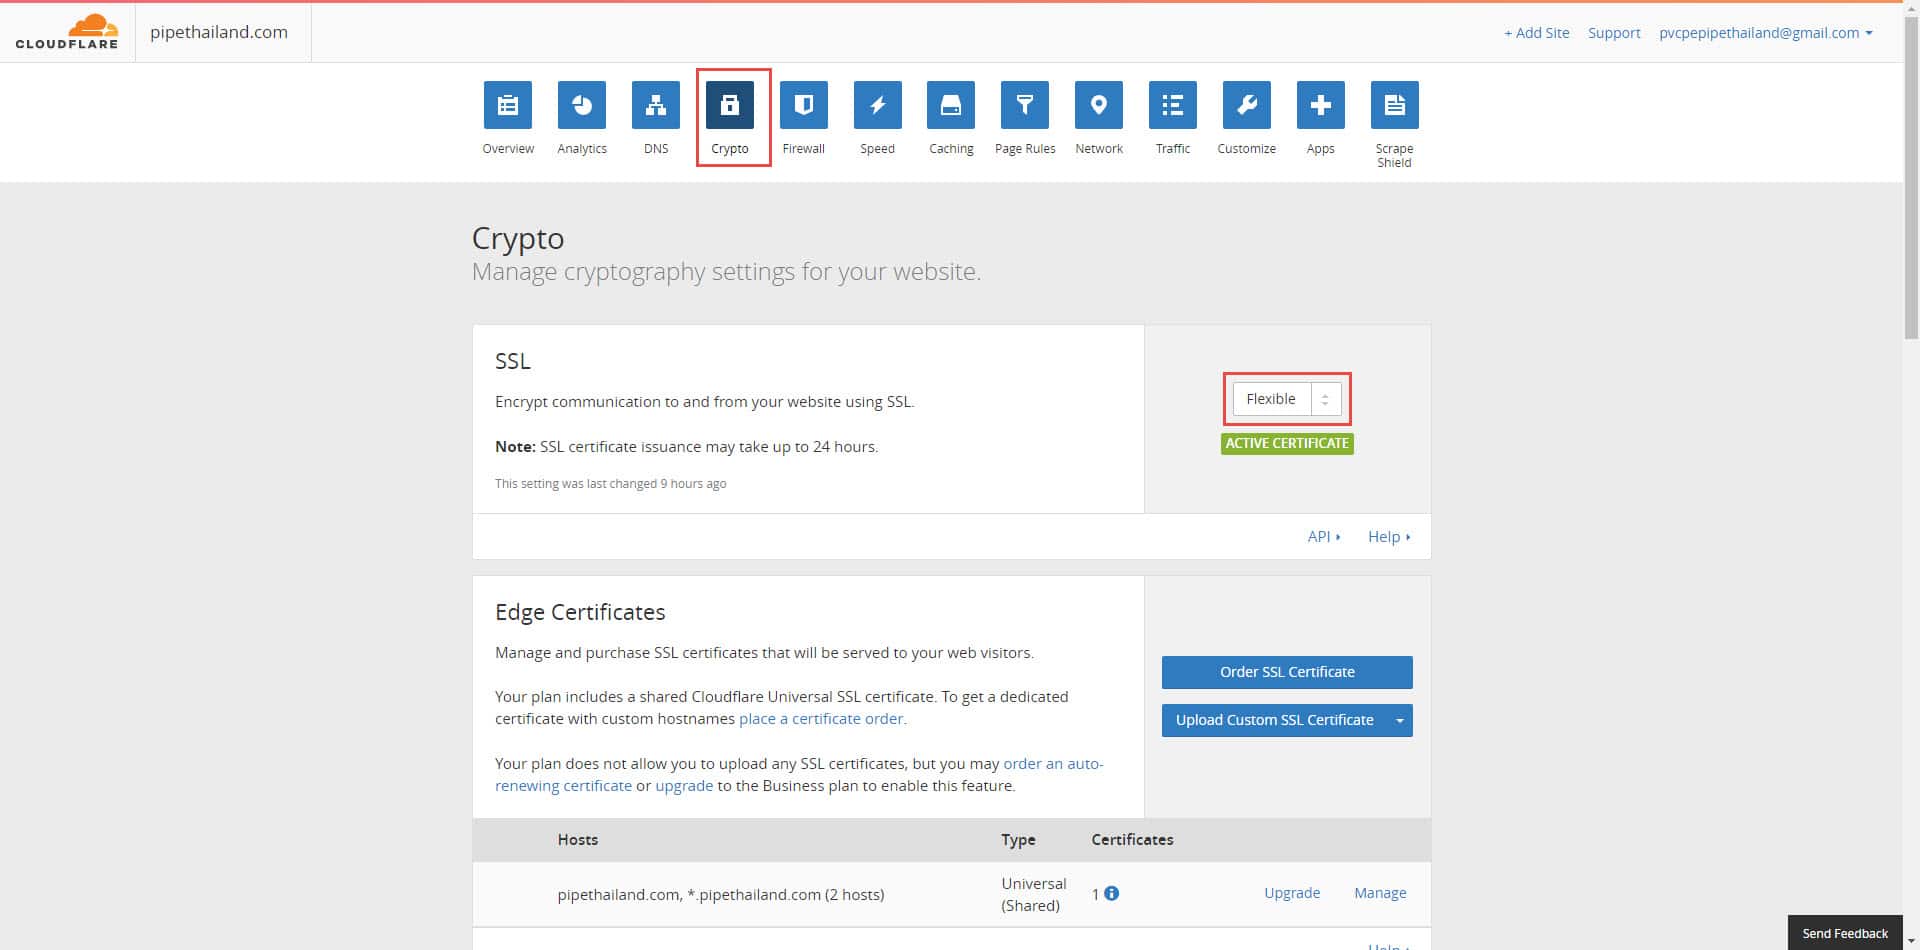Expand the Upload Custom SSL Certificate arrow
The image size is (1920, 950).
[x=1400, y=720]
